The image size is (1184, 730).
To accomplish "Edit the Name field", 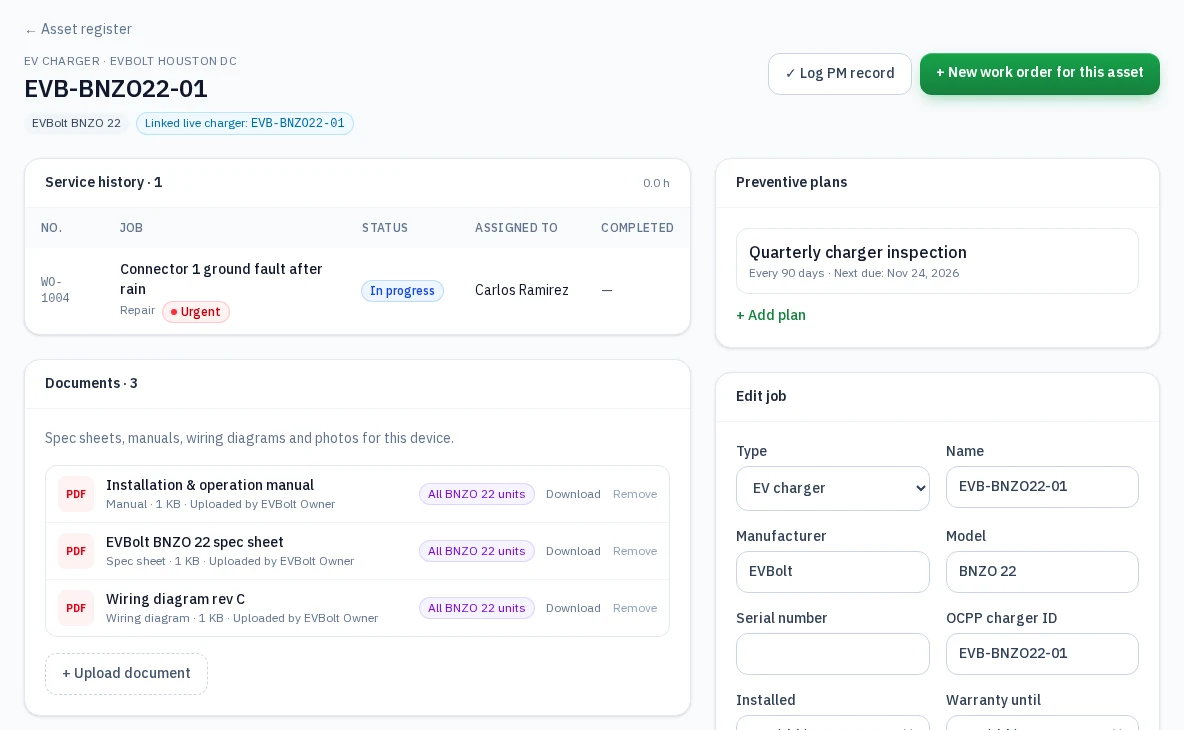I will coord(1042,487).
